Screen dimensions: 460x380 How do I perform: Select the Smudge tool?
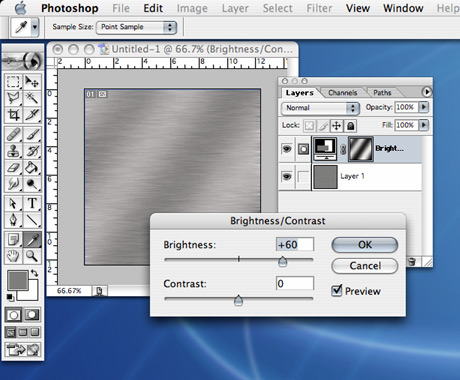click(x=14, y=184)
